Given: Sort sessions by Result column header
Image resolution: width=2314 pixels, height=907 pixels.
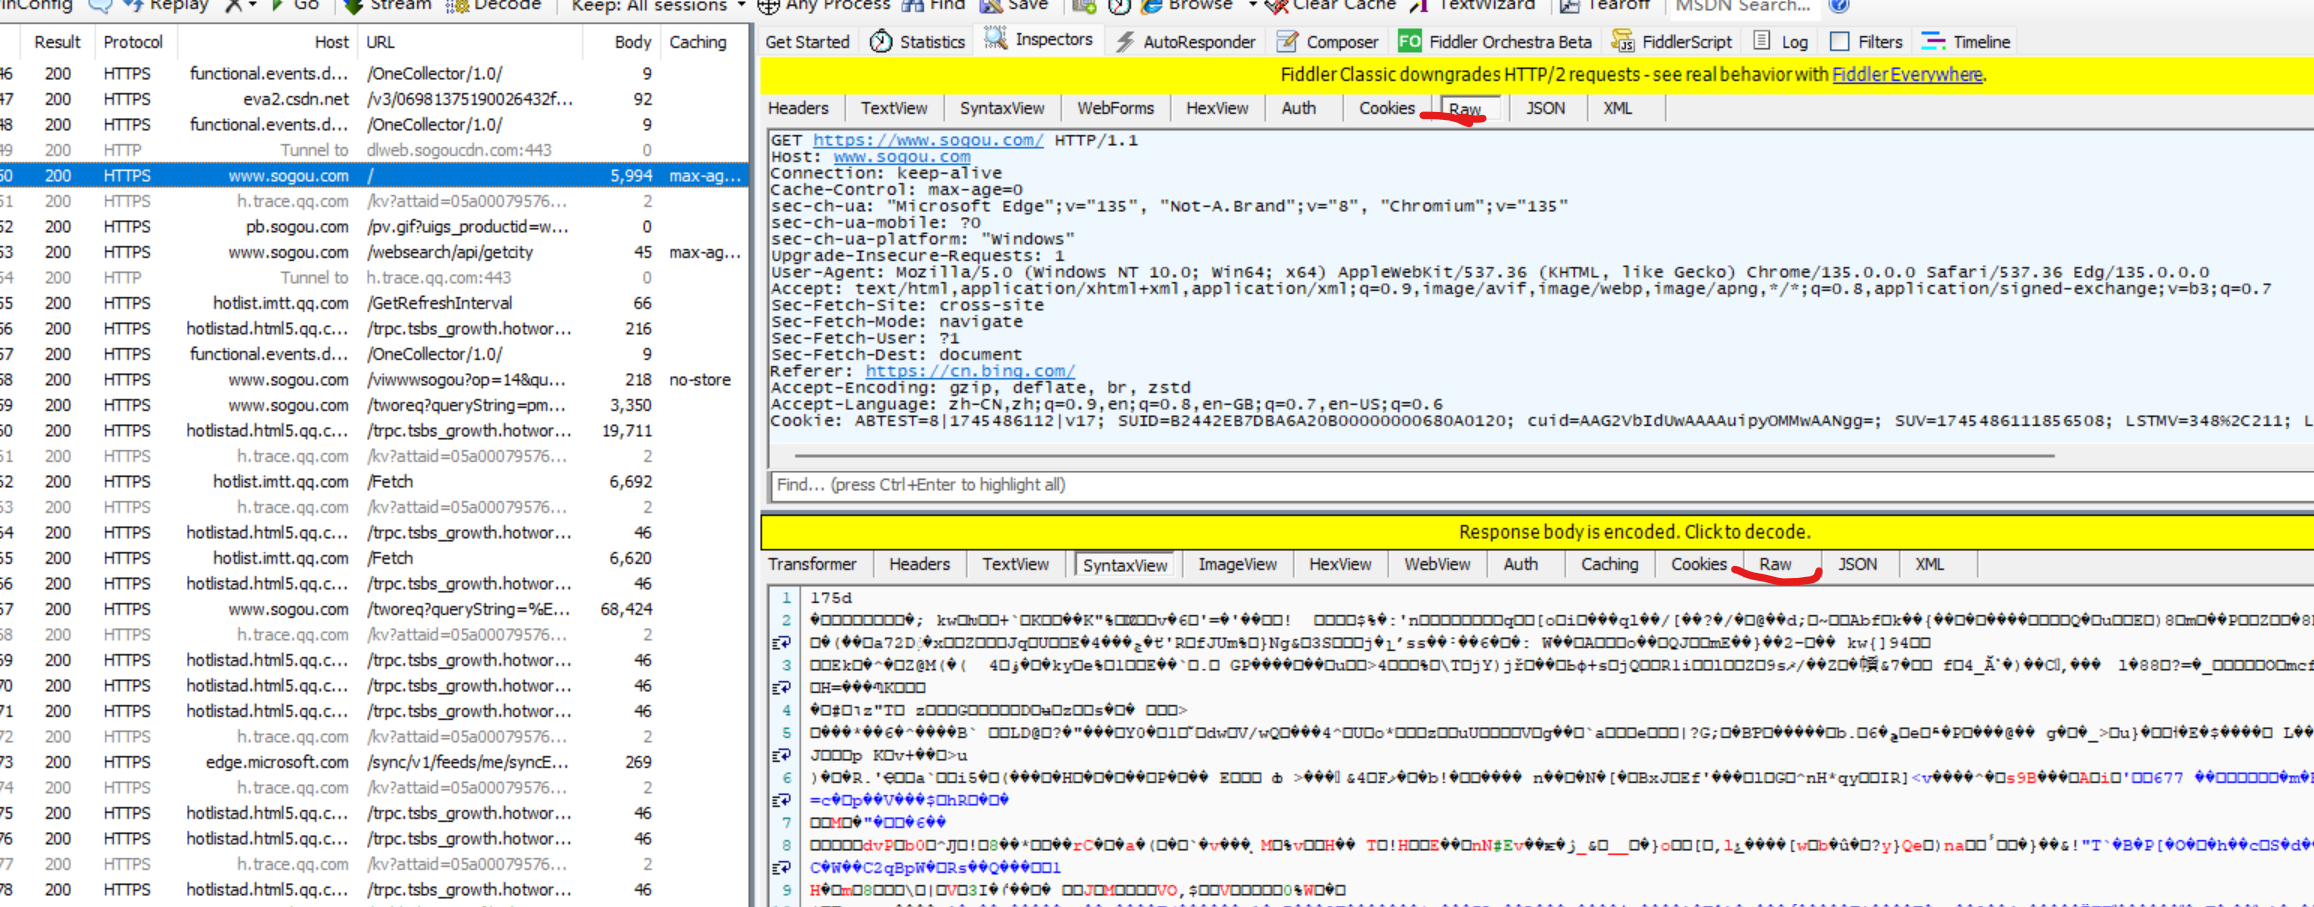Looking at the screenshot, I should coord(56,42).
